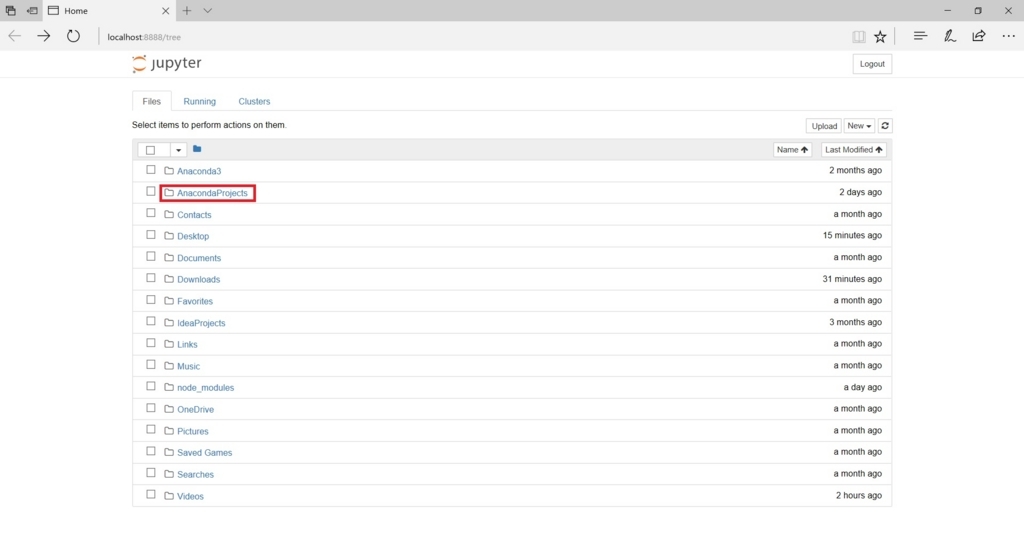This screenshot has height=549, width=1024.
Task: Switch to the Files tab
Action: pos(152,101)
